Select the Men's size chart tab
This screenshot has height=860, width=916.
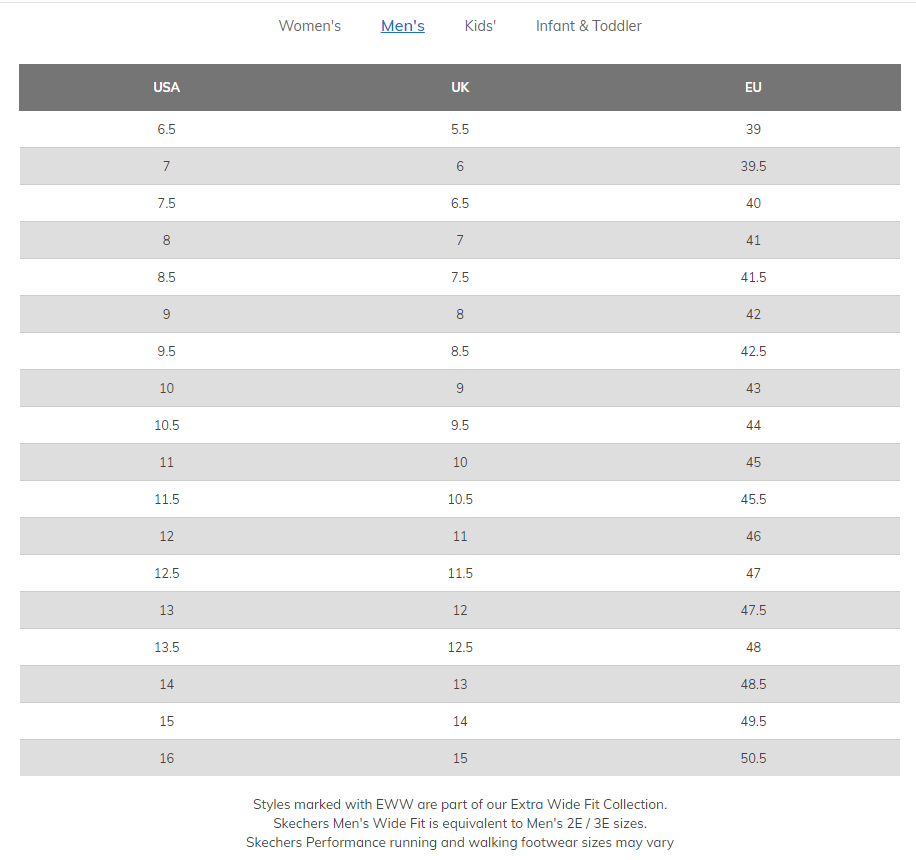pos(402,26)
